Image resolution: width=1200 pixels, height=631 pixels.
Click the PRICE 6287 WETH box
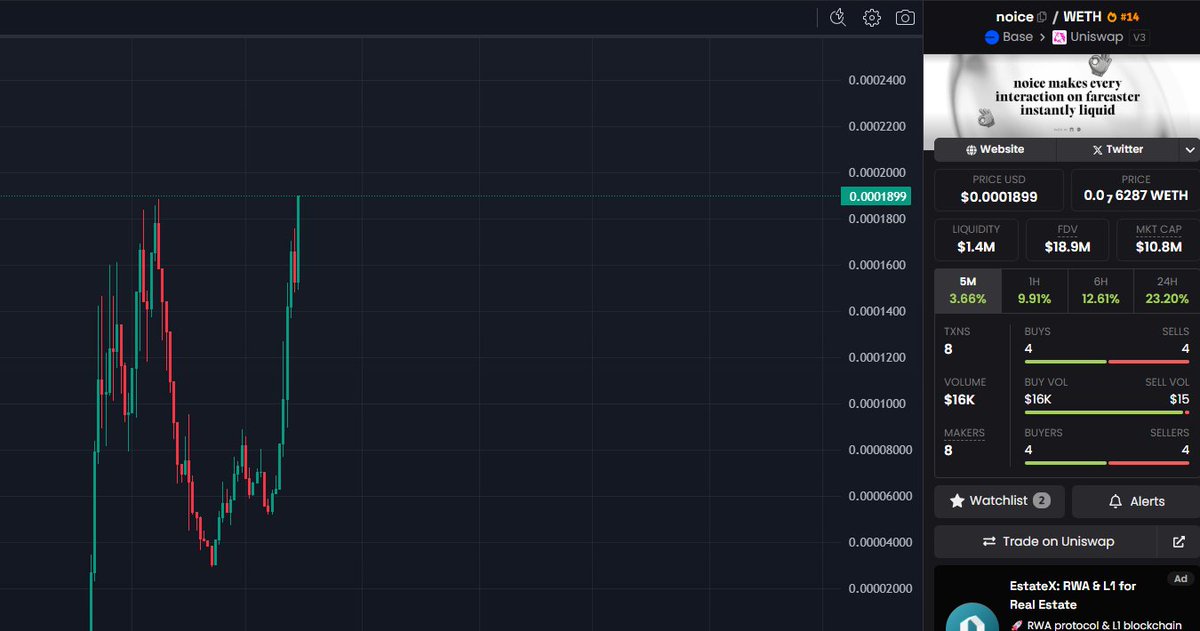click(1135, 189)
